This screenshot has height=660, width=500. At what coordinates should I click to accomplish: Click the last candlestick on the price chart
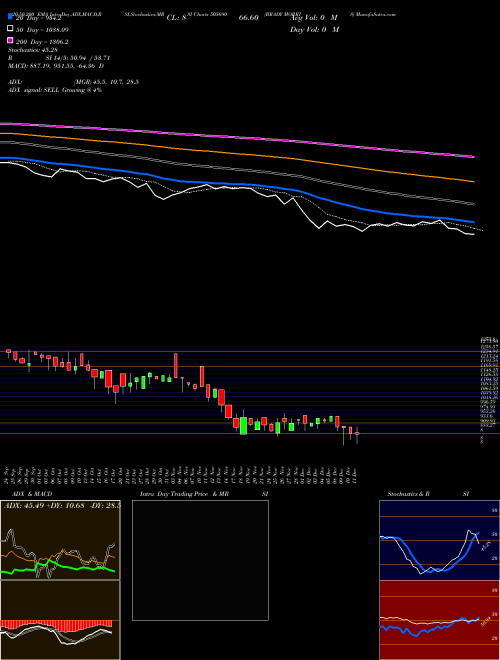click(x=357, y=435)
